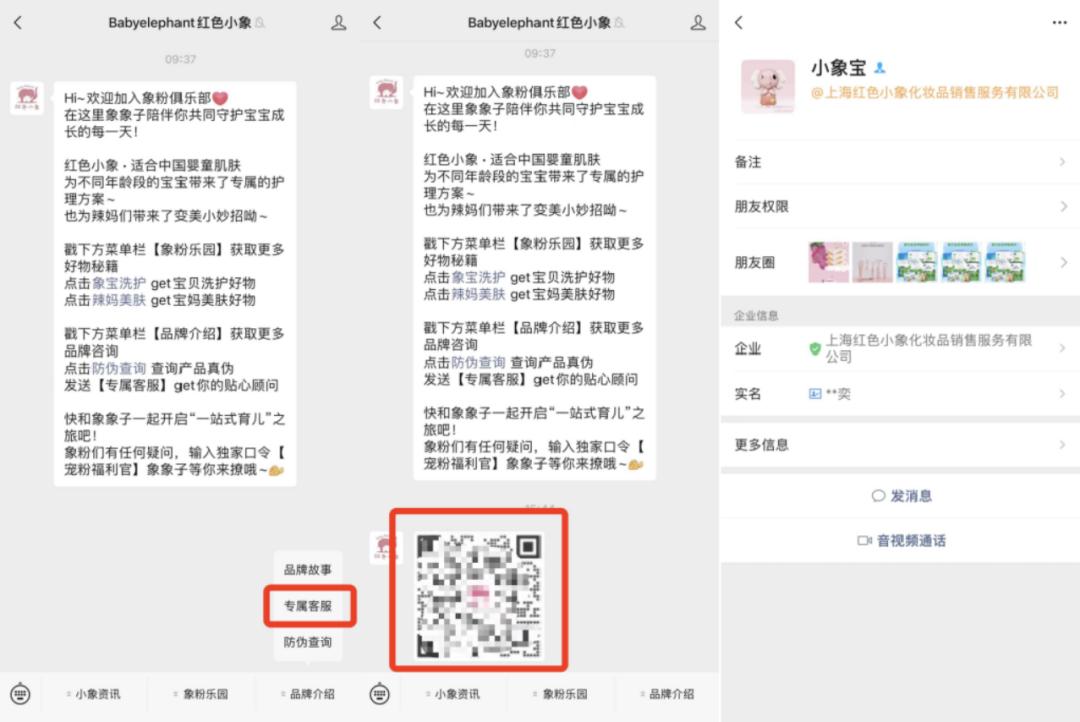Screen dimensions: 1080x722
Task: Open the 更多信息 section
Action: 900,444
